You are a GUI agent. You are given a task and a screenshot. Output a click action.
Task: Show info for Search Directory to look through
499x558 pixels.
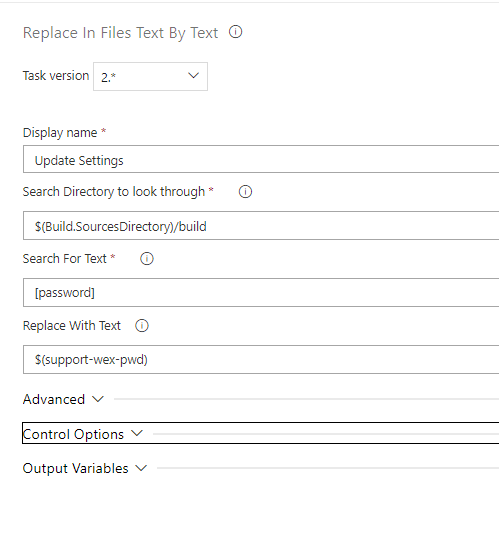245,192
